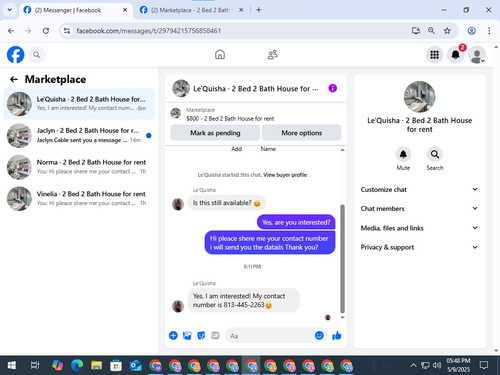Open conversation info purple icon
500x375 pixels.
pyautogui.click(x=333, y=88)
